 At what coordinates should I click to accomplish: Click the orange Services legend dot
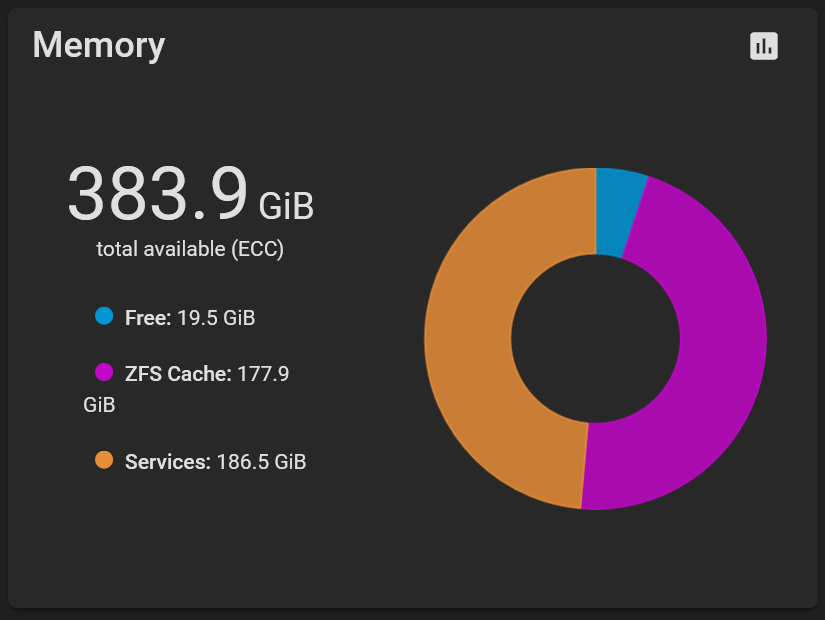pyautogui.click(x=104, y=460)
